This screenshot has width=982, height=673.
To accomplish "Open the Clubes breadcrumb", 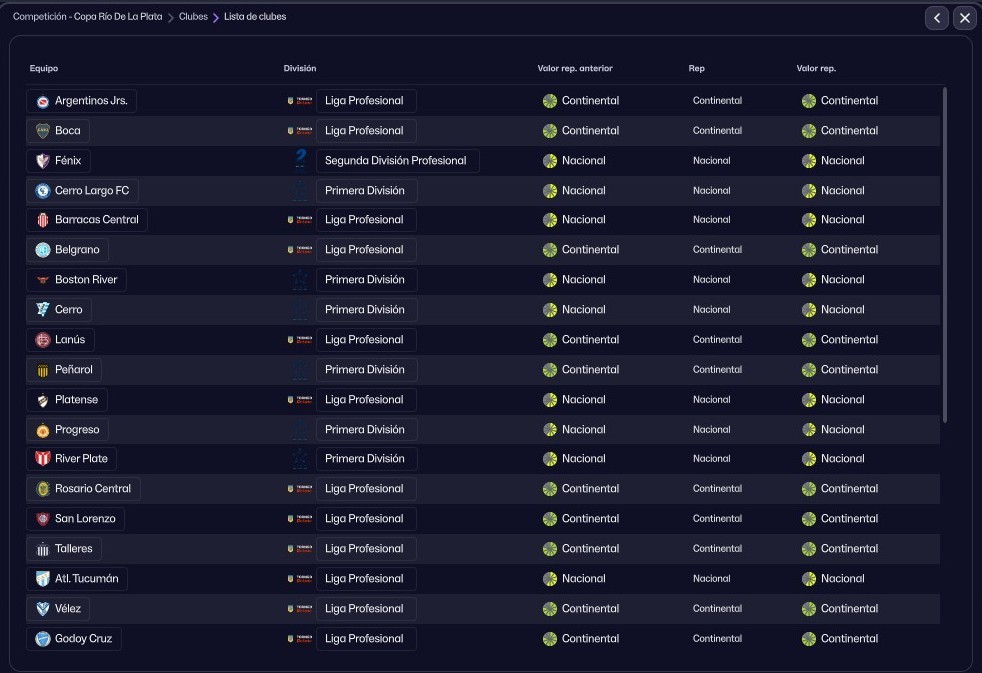I will pos(193,17).
